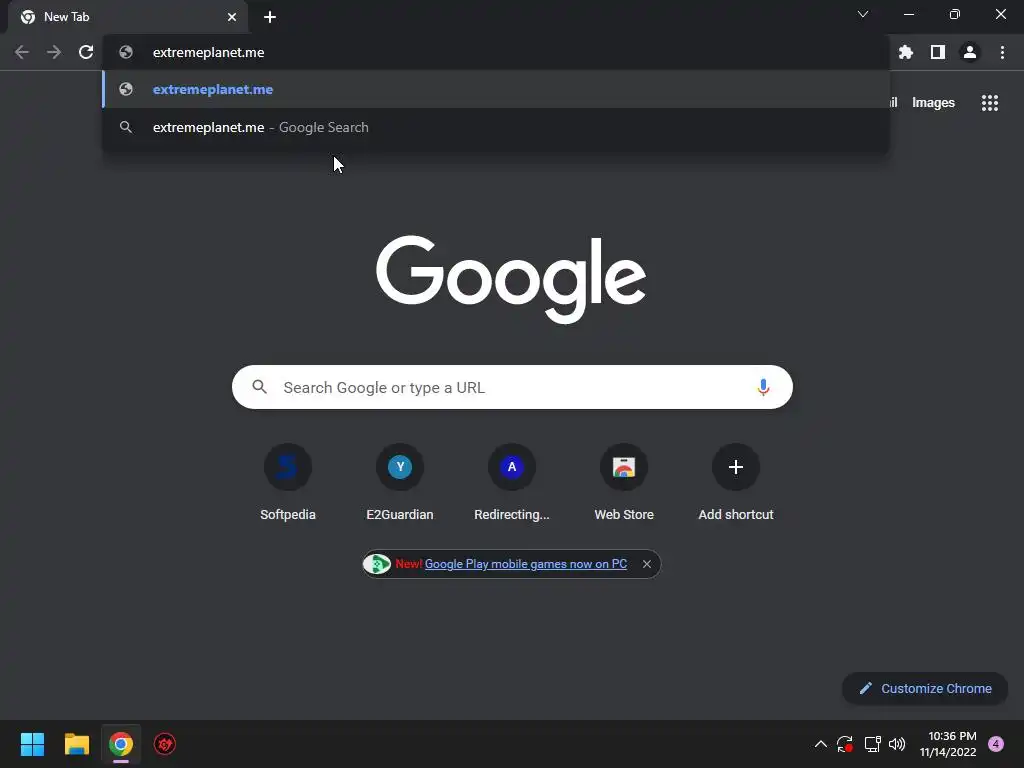The height and width of the screenshot is (768, 1024).
Task: Dismiss the Google Play games promo
Action: pos(647,564)
